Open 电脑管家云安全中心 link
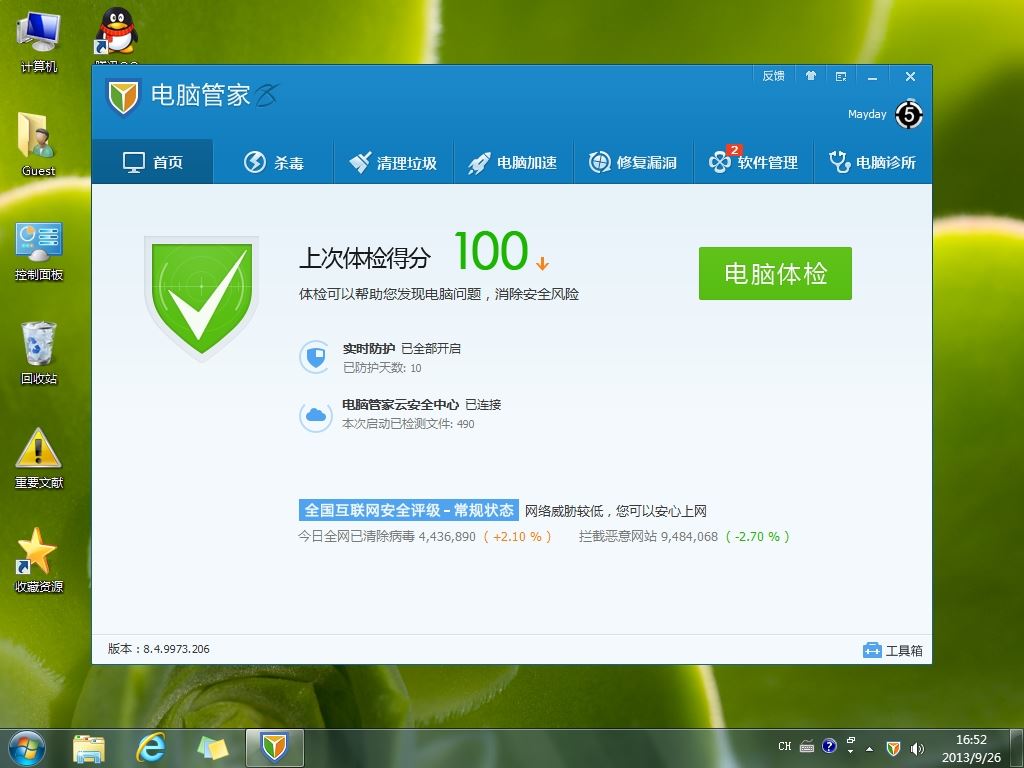This screenshot has height=768, width=1024. pos(400,405)
